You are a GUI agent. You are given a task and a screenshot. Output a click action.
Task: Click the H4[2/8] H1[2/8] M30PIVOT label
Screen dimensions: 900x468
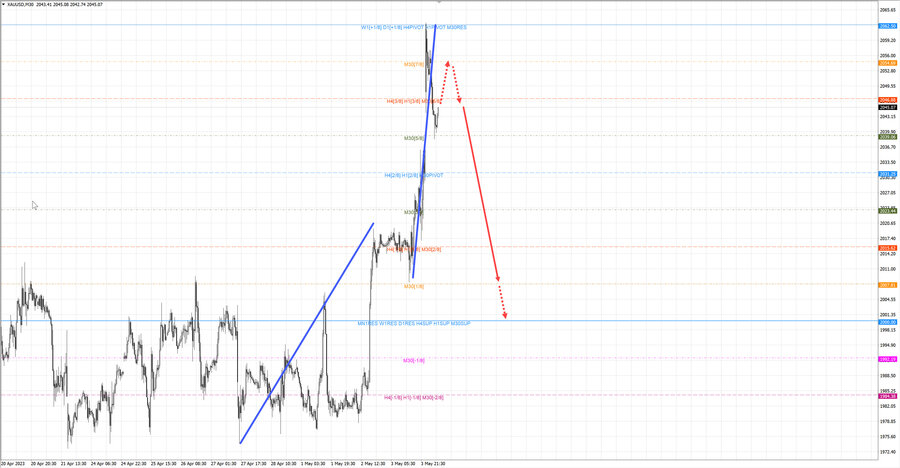pos(414,176)
